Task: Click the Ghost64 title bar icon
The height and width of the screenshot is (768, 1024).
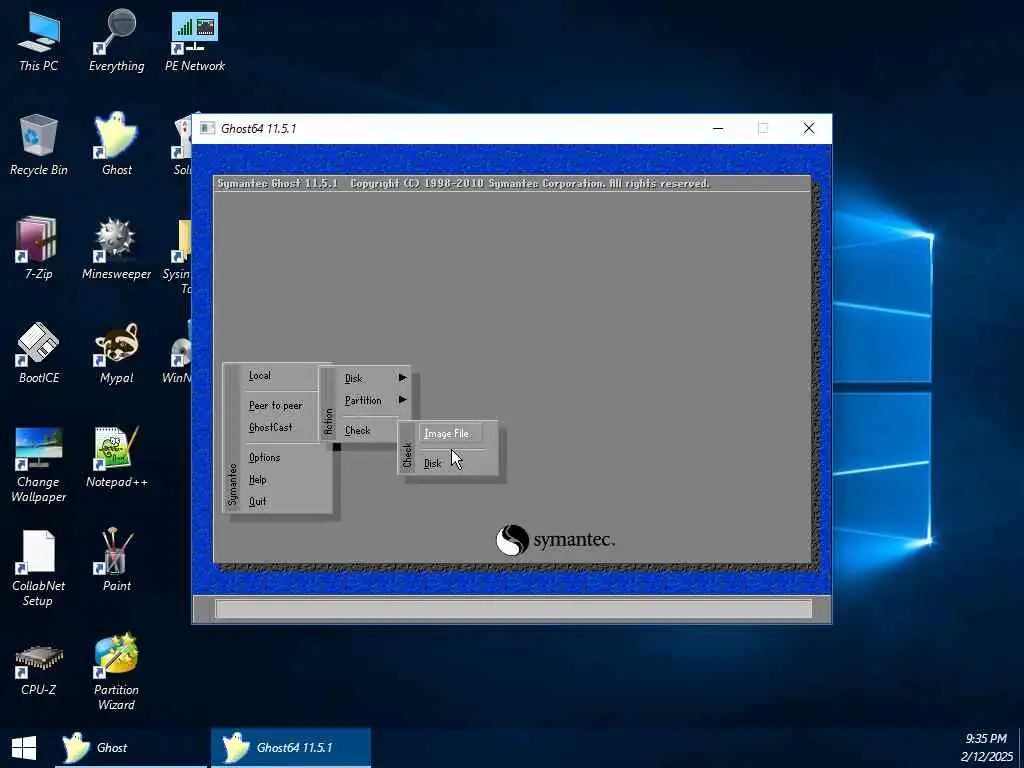Action: 207,128
